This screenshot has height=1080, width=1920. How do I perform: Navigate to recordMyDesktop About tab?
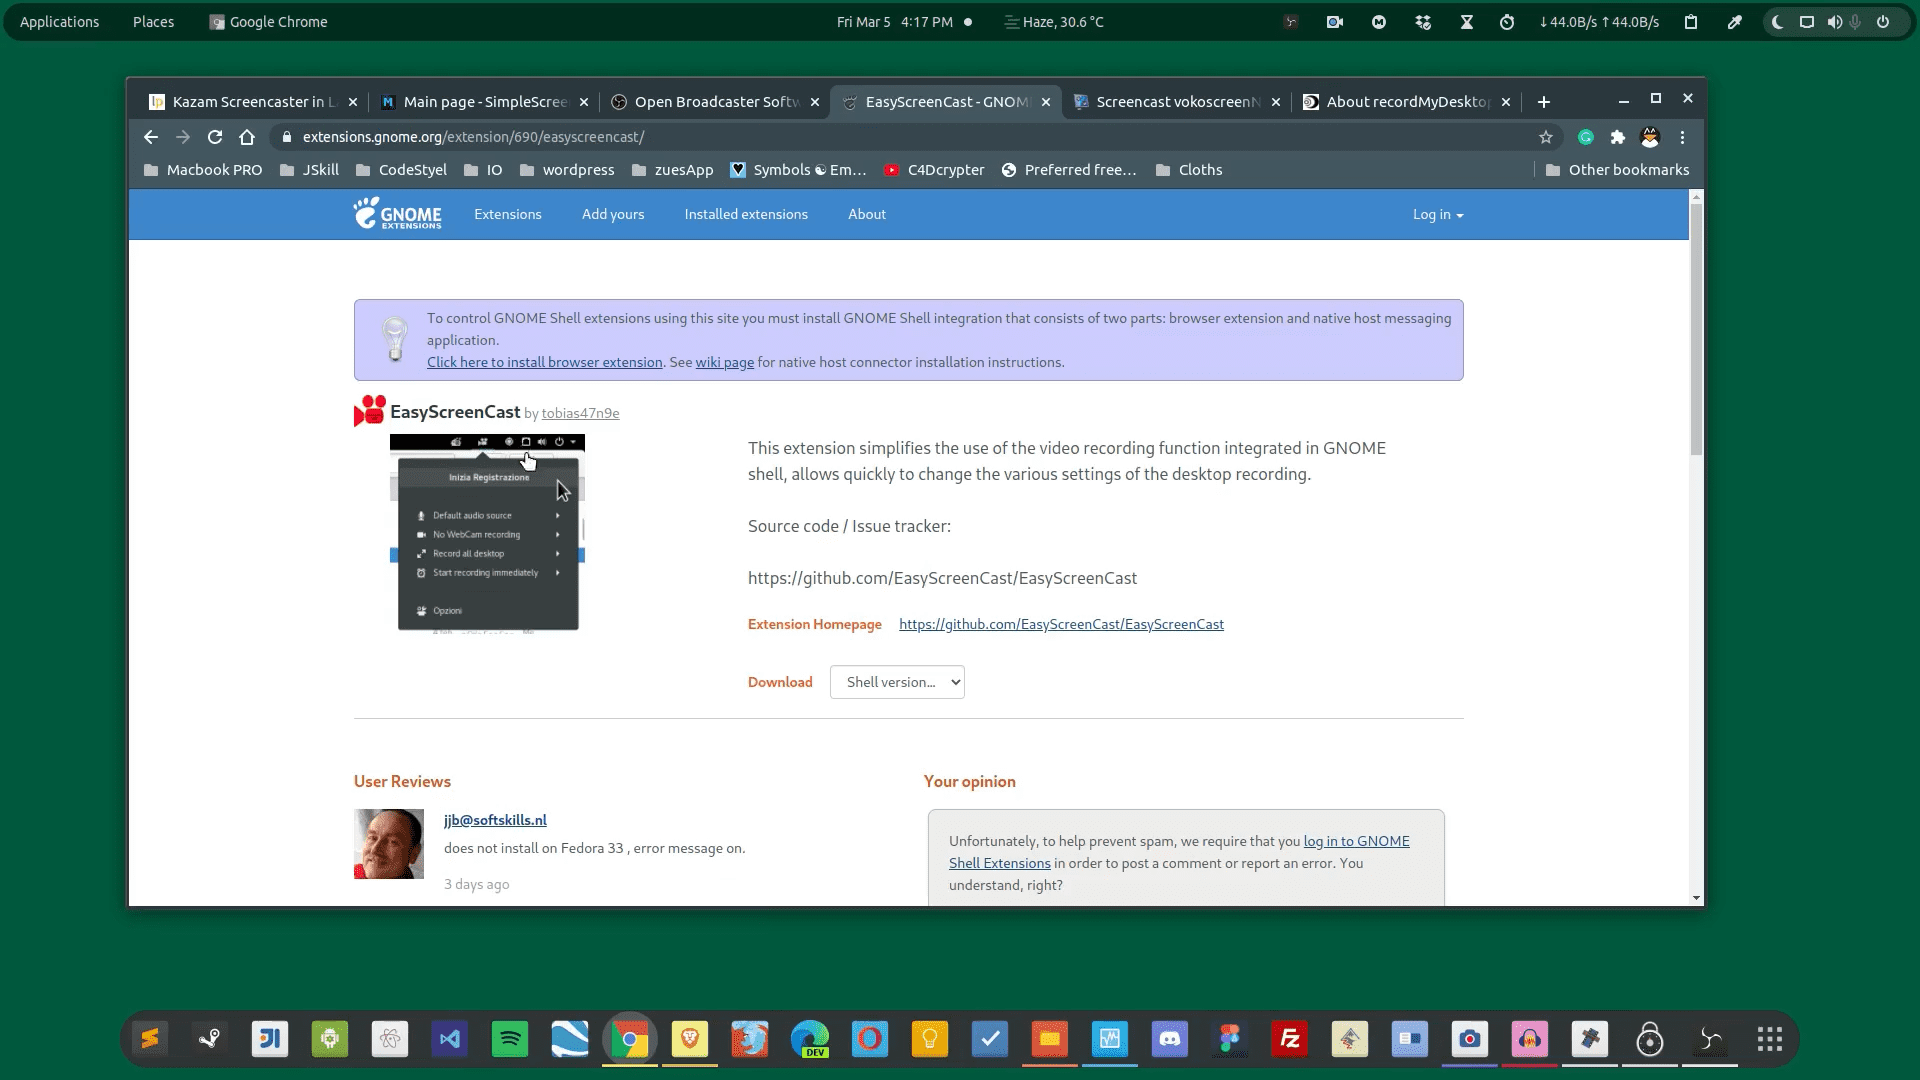coord(1402,102)
